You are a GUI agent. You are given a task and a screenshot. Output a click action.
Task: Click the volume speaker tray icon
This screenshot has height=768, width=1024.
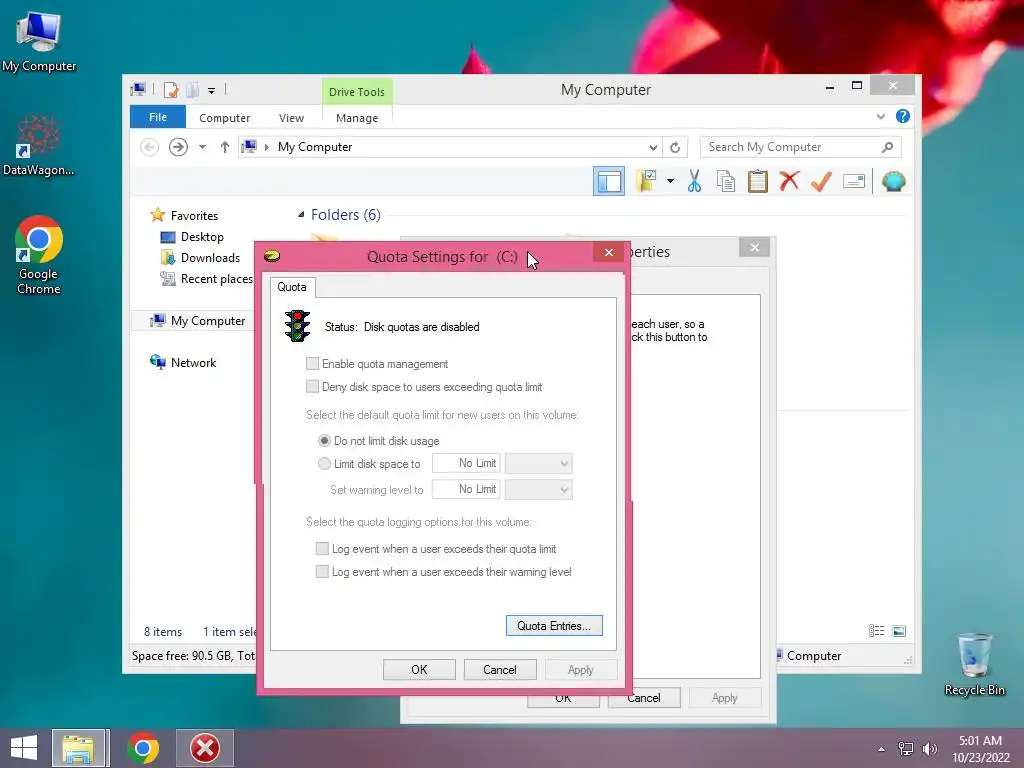point(929,749)
